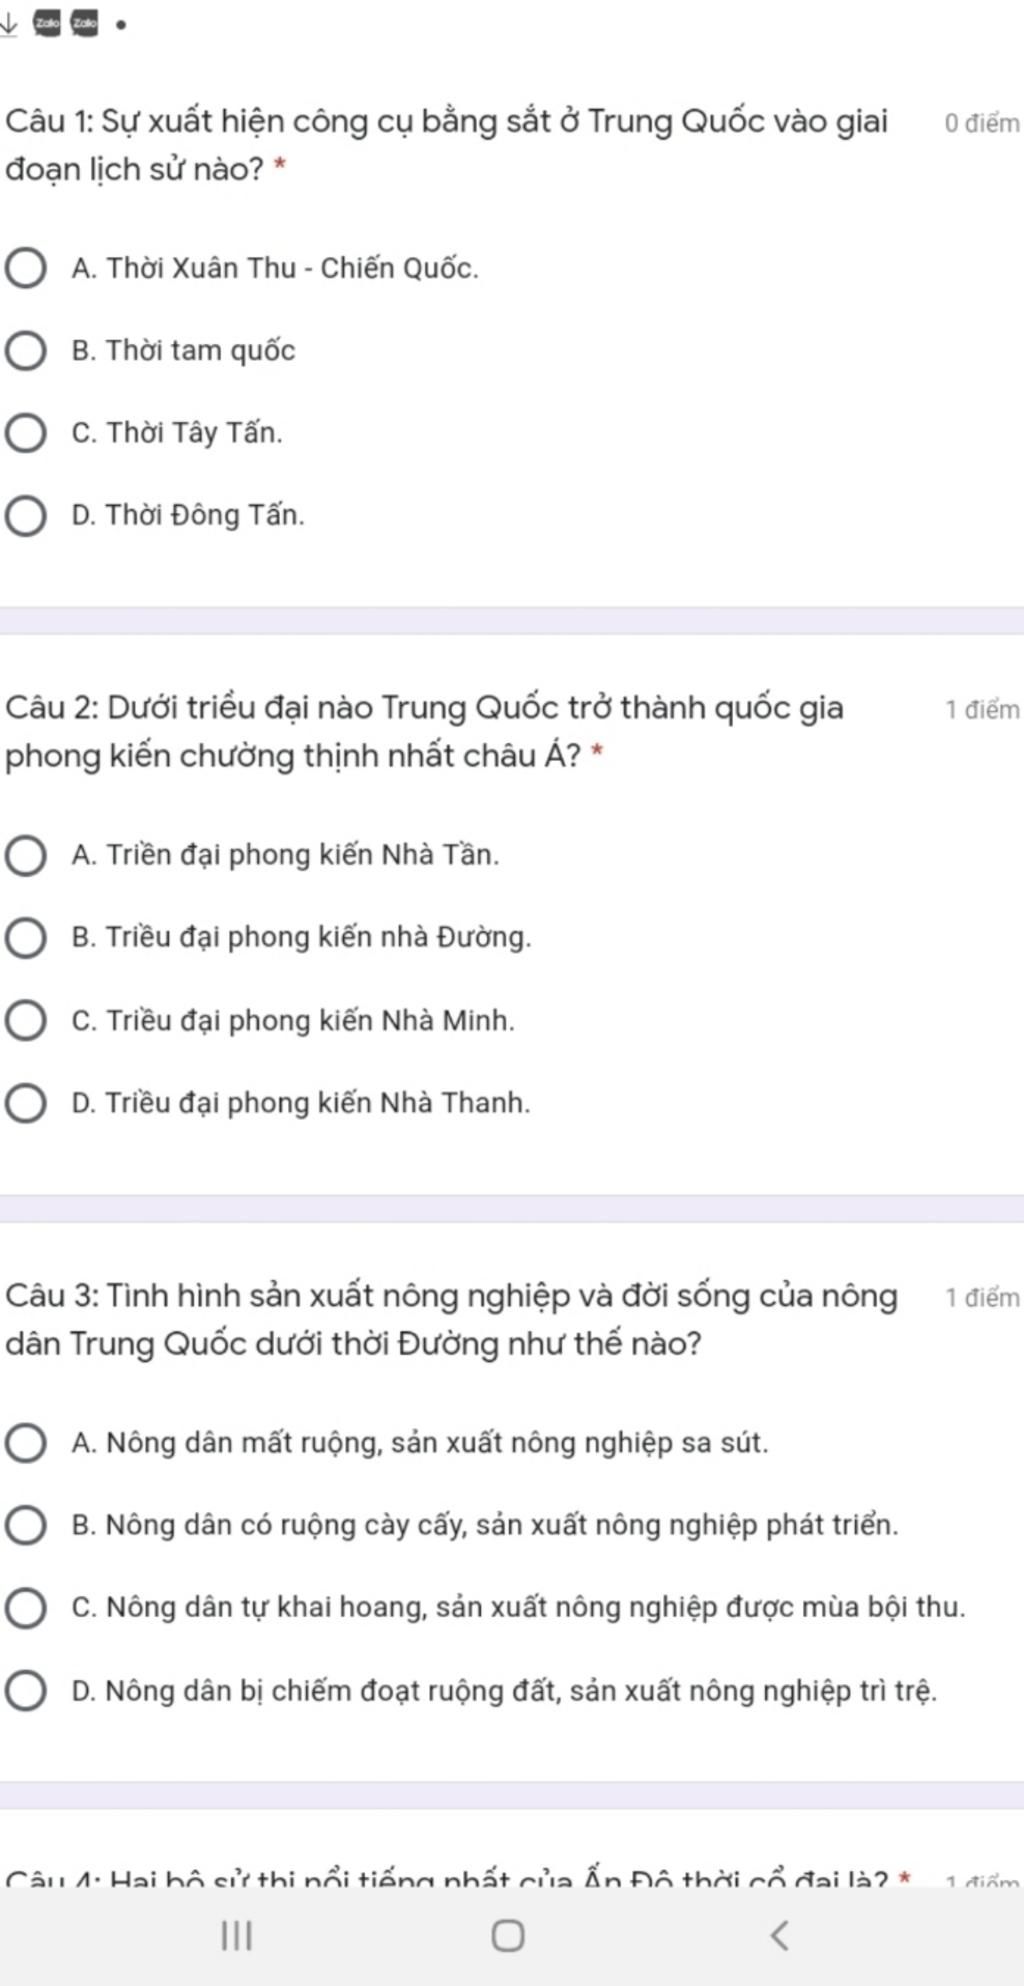Tap the download arrow status icon
This screenshot has height=1986, width=1024.
click(x=9, y=24)
